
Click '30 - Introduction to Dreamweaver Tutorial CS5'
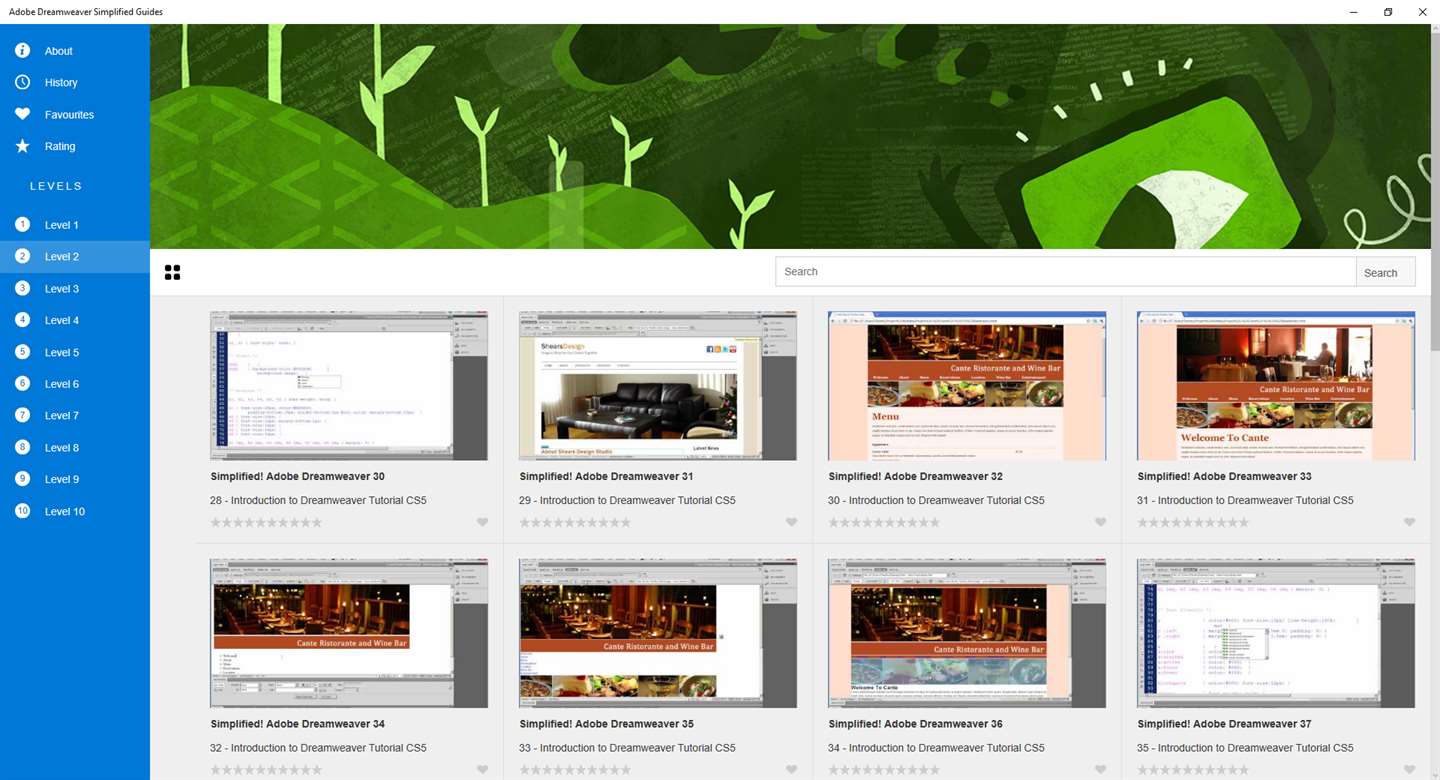[937, 500]
